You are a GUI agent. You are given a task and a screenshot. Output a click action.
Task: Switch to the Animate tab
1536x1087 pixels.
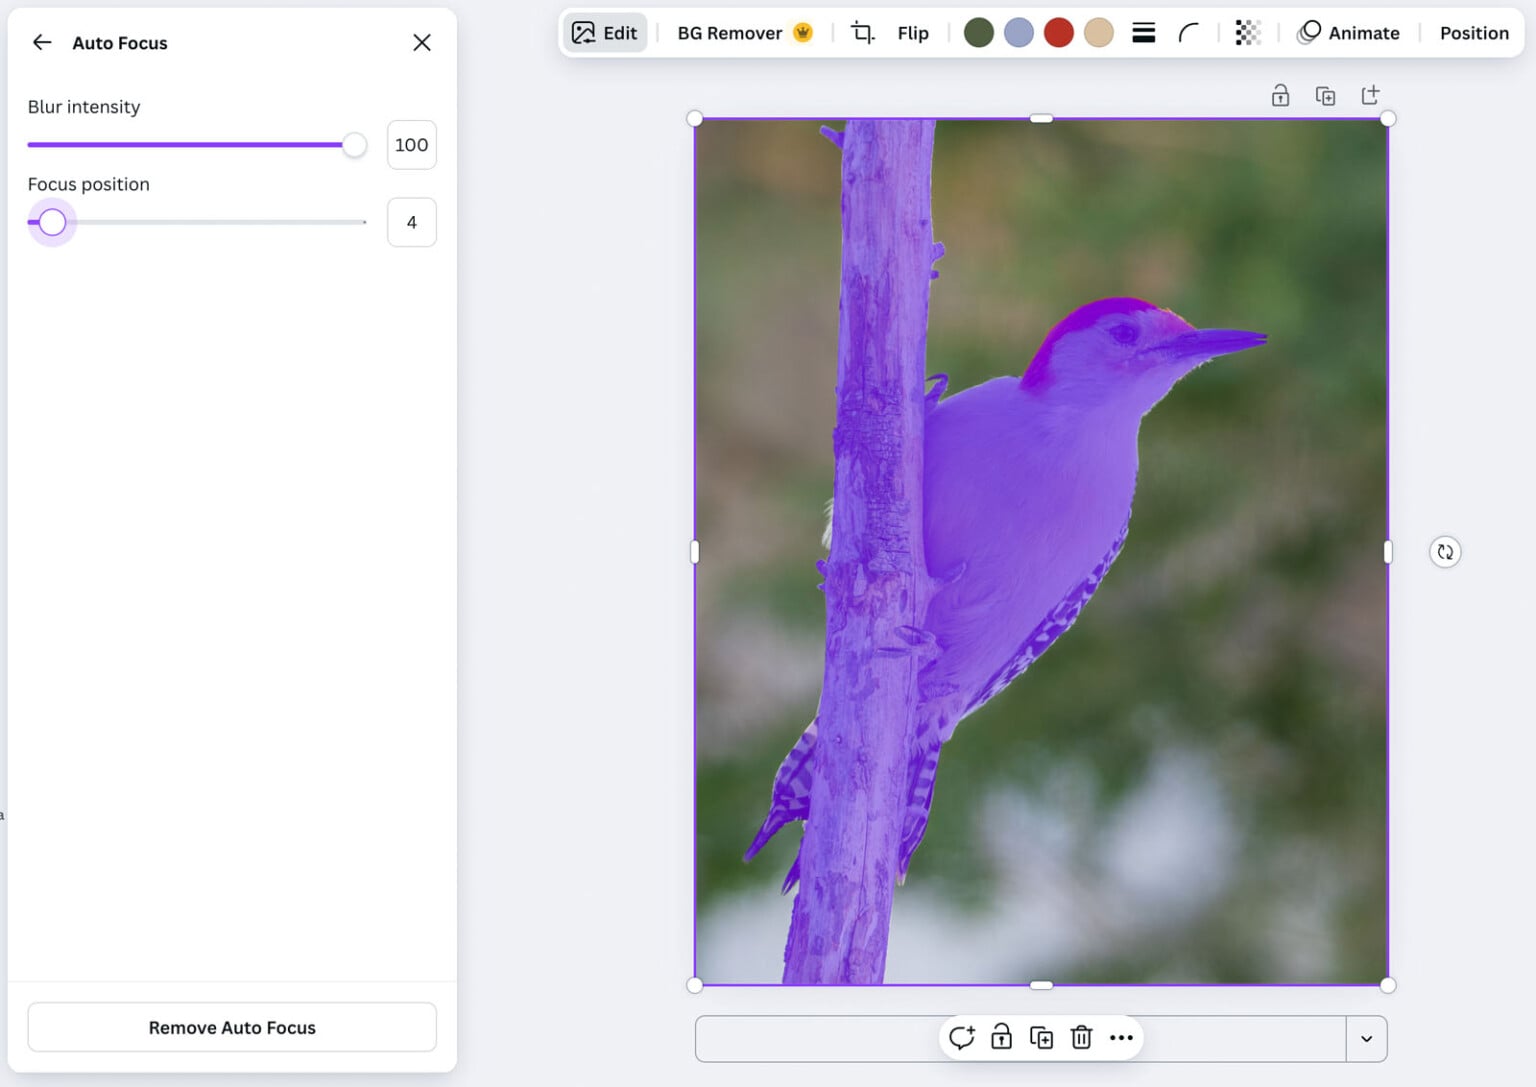(1349, 33)
